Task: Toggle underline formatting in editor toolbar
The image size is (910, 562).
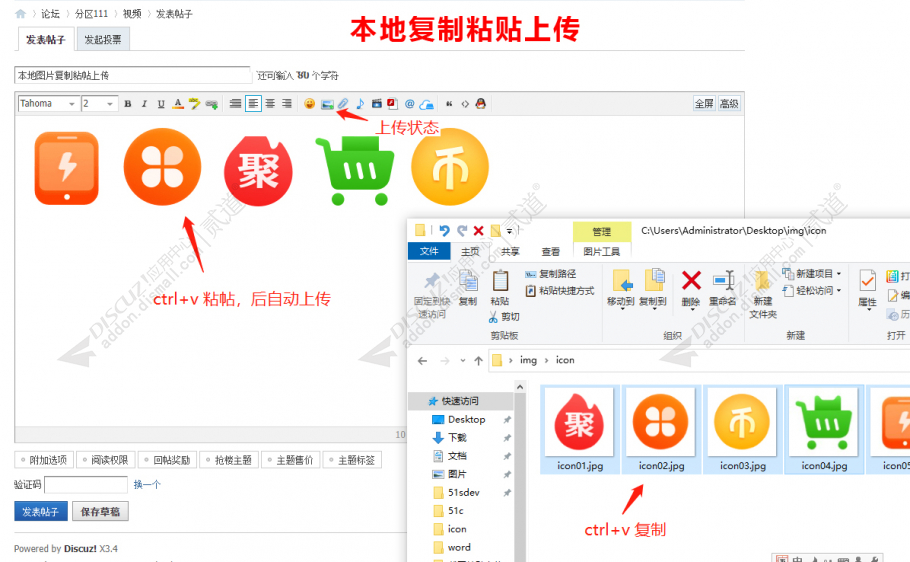Action: 160,104
